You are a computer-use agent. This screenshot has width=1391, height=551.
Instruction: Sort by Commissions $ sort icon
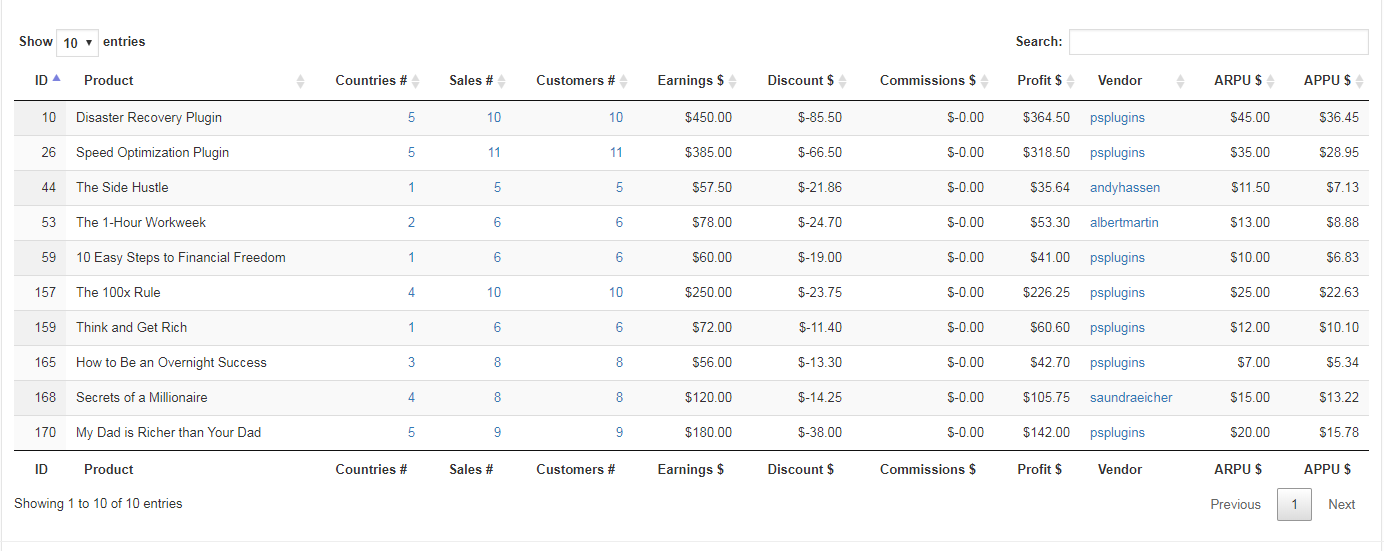(x=984, y=81)
